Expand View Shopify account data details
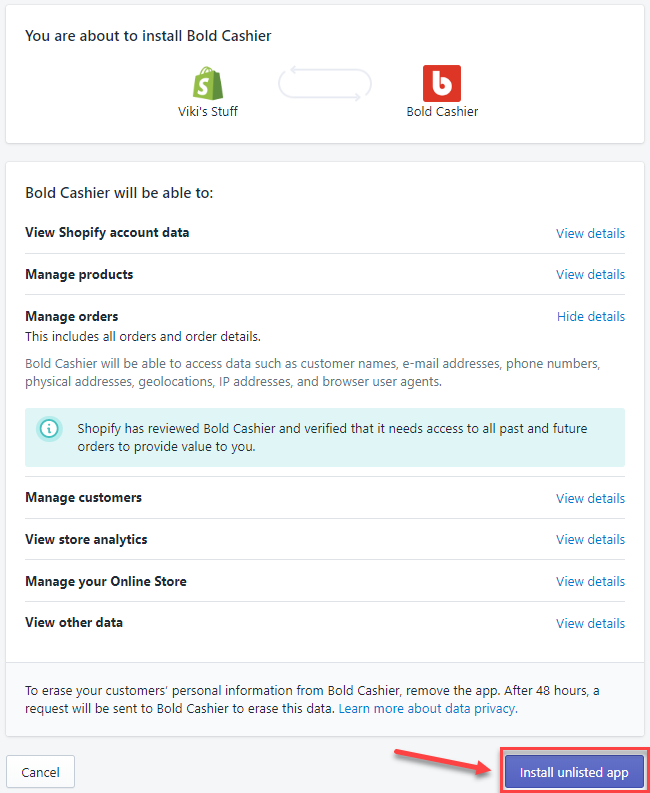650x793 pixels. click(x=590, y=233)
